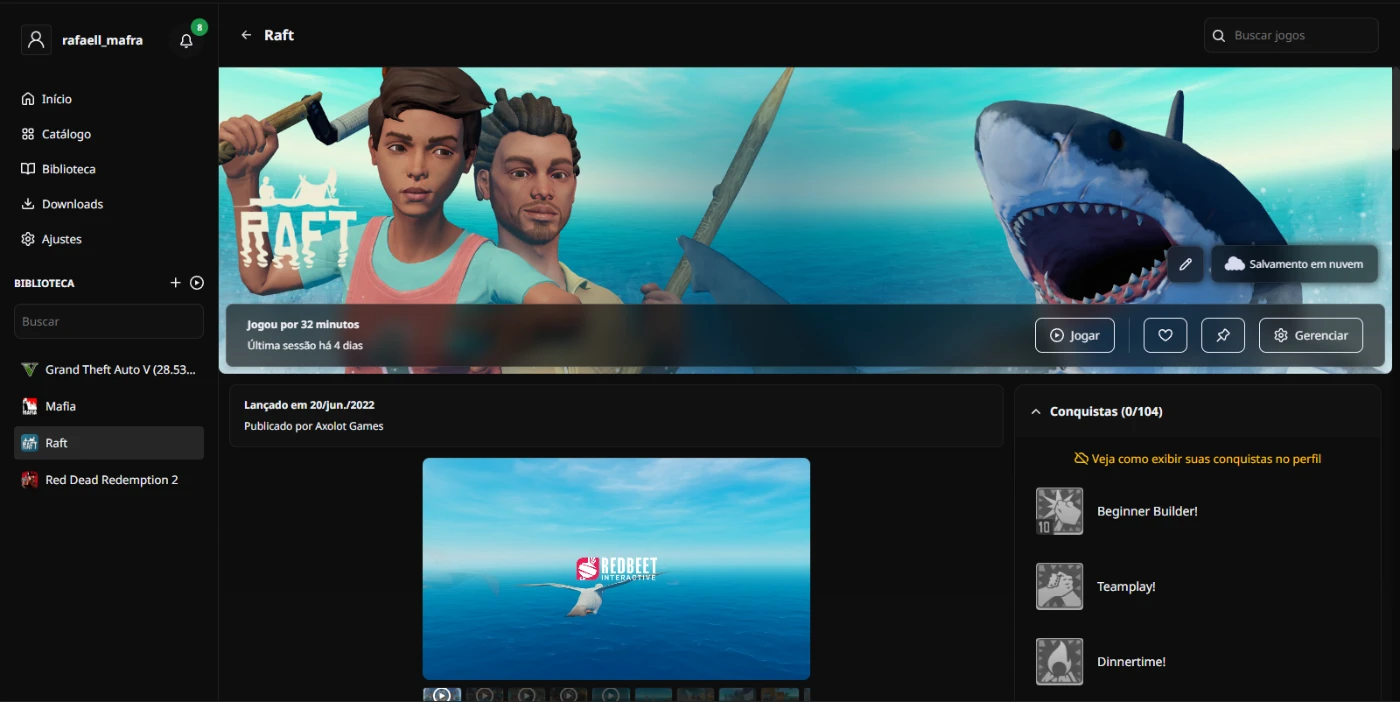The image size is (1400, 702).
Task: Open the Catálogo menu item
Action: click(x=66, y=134)
